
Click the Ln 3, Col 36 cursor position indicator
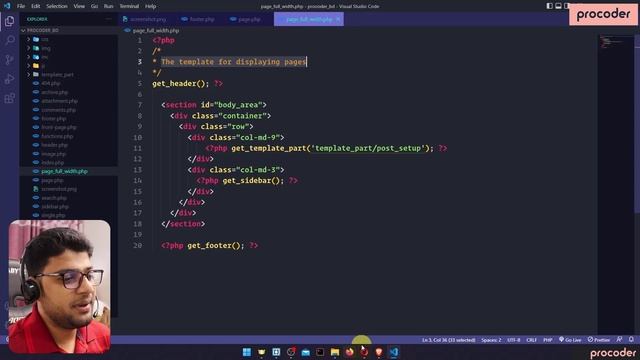(x=449, y=340)
